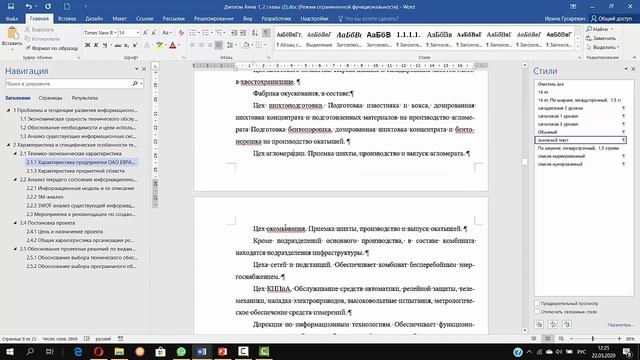Click the Text Effects icon
This screenshot has height=360, width=640.
[147, 45]
